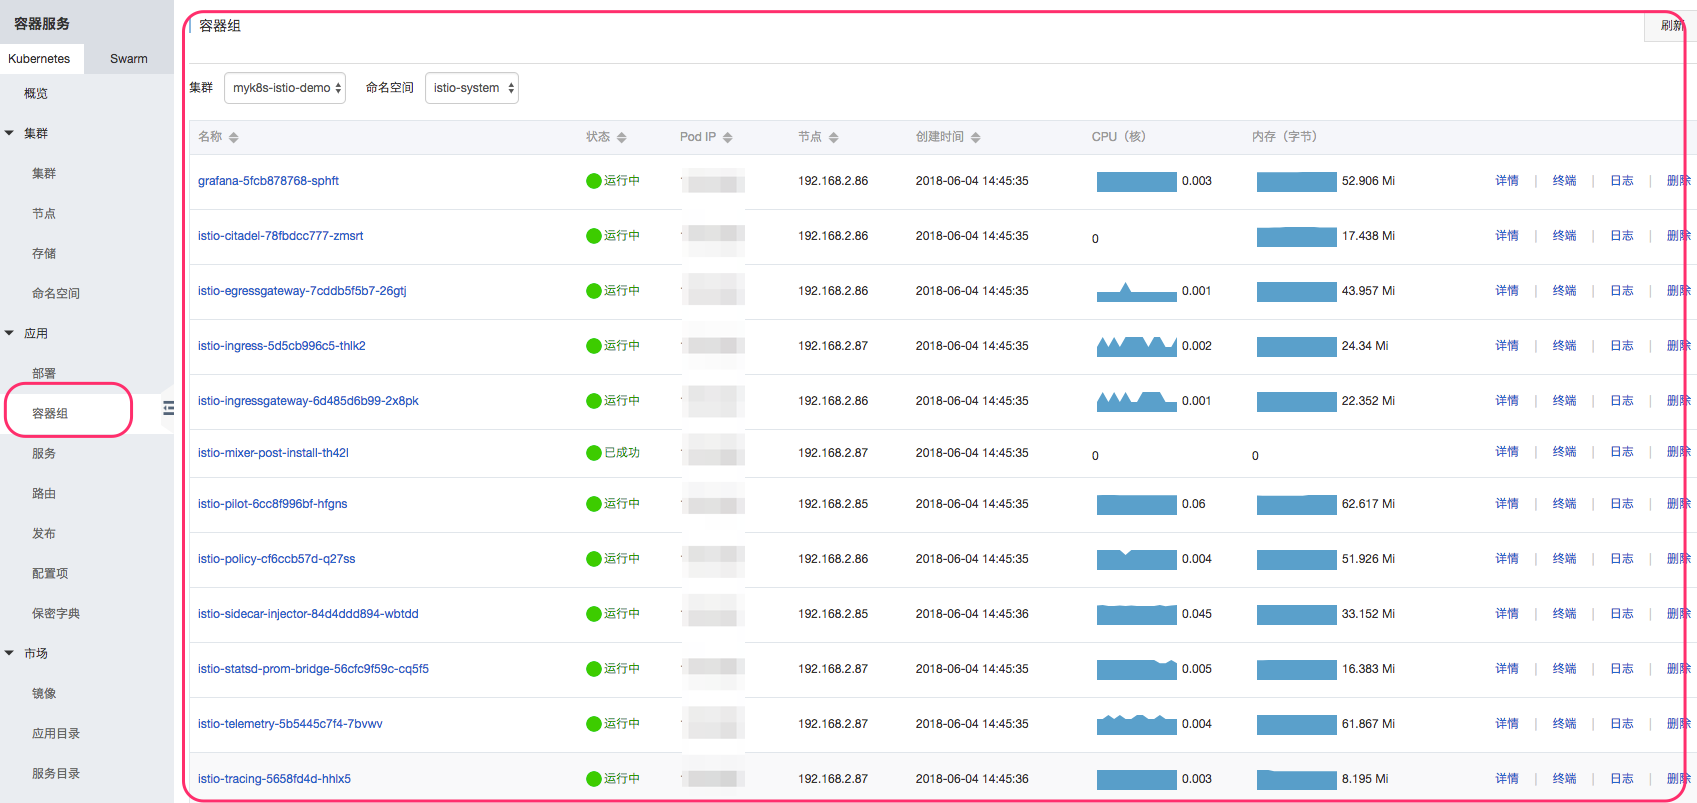The image size is (1697, 803).
Task: Open 存储 in the sidebar
Action: coord(44,253)
